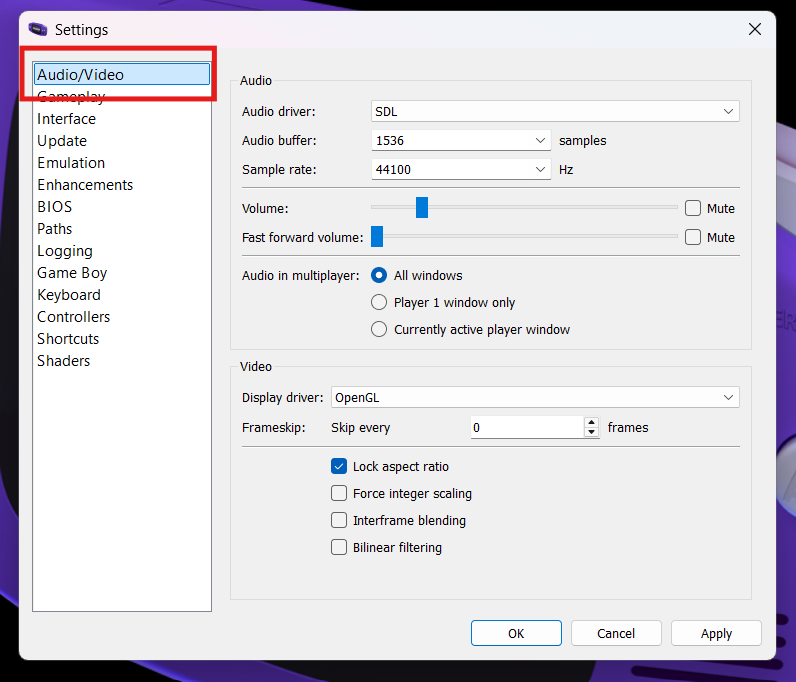Select Currently active player window
This screenshot has height=682, width=796.
379,329
